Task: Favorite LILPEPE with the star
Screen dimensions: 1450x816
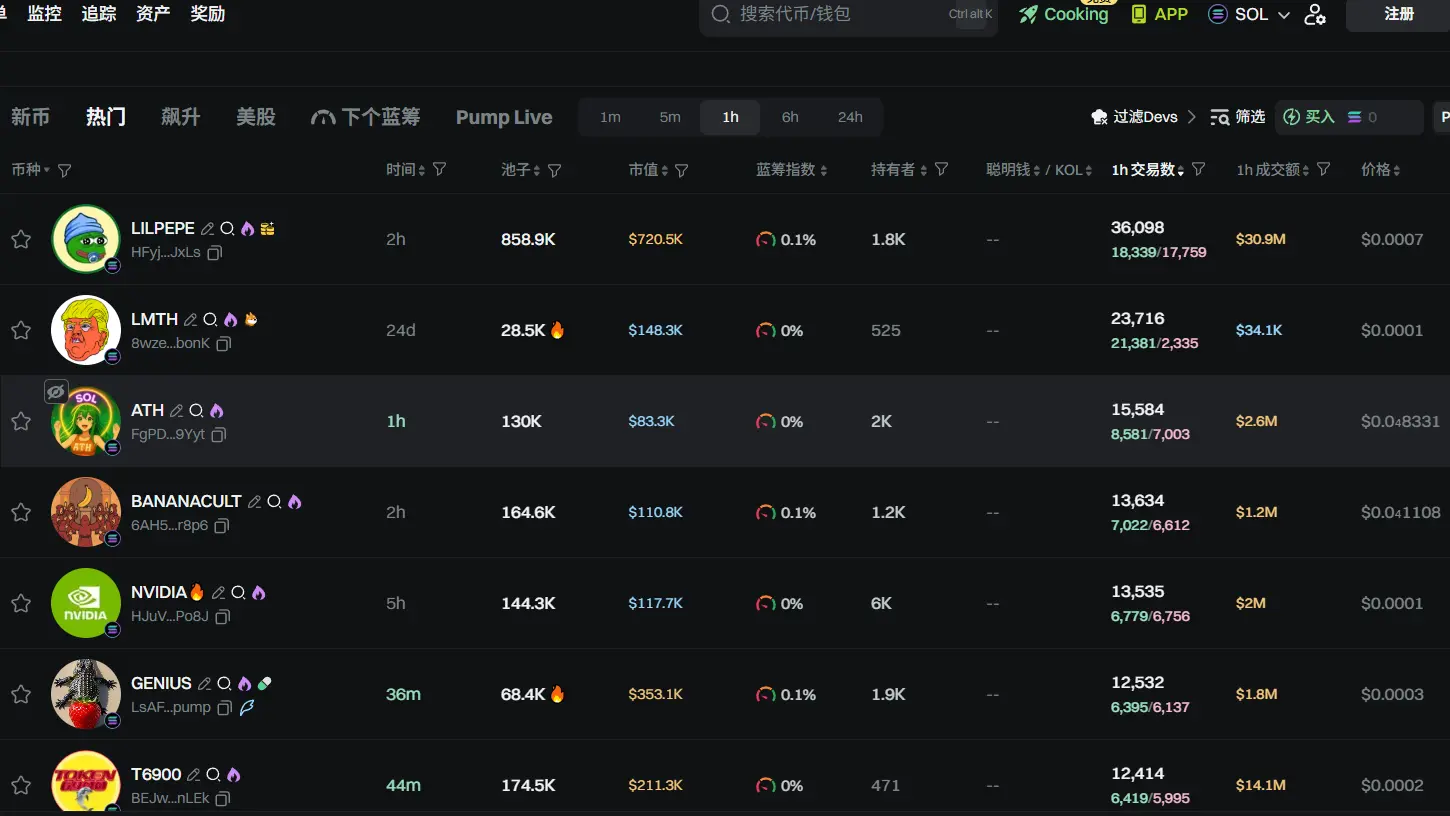Action: tap(21, 240)
